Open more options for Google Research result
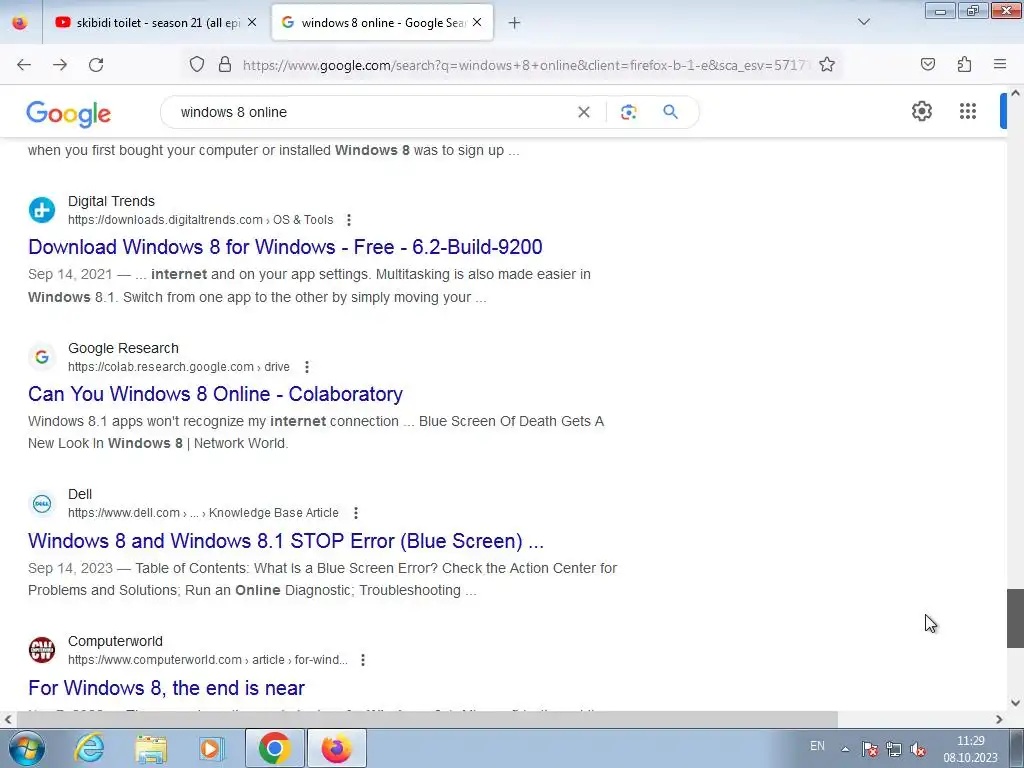This screenshot has height=768, width=1024. (x=306, y=367)
